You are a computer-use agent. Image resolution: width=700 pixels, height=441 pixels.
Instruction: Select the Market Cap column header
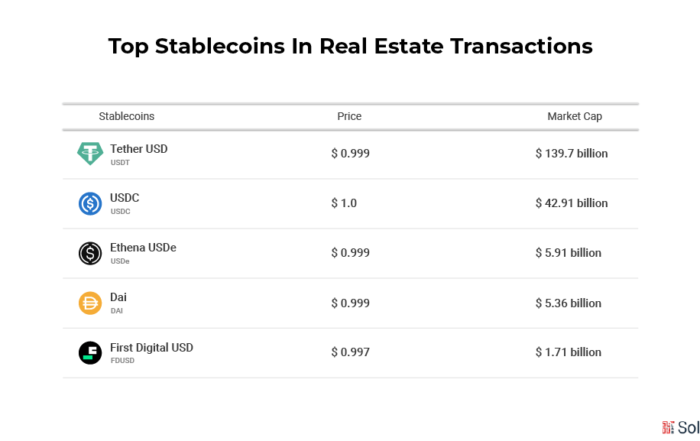[575, 116]
